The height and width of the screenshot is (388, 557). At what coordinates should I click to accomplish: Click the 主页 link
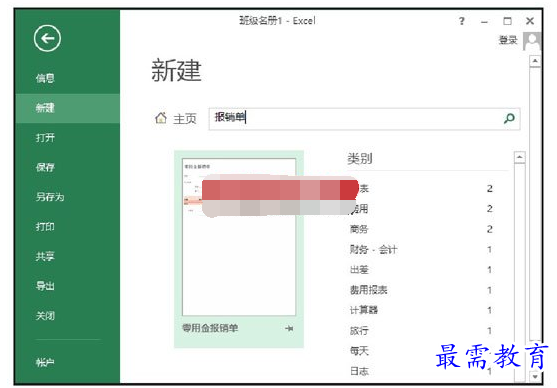click(185, 119)
